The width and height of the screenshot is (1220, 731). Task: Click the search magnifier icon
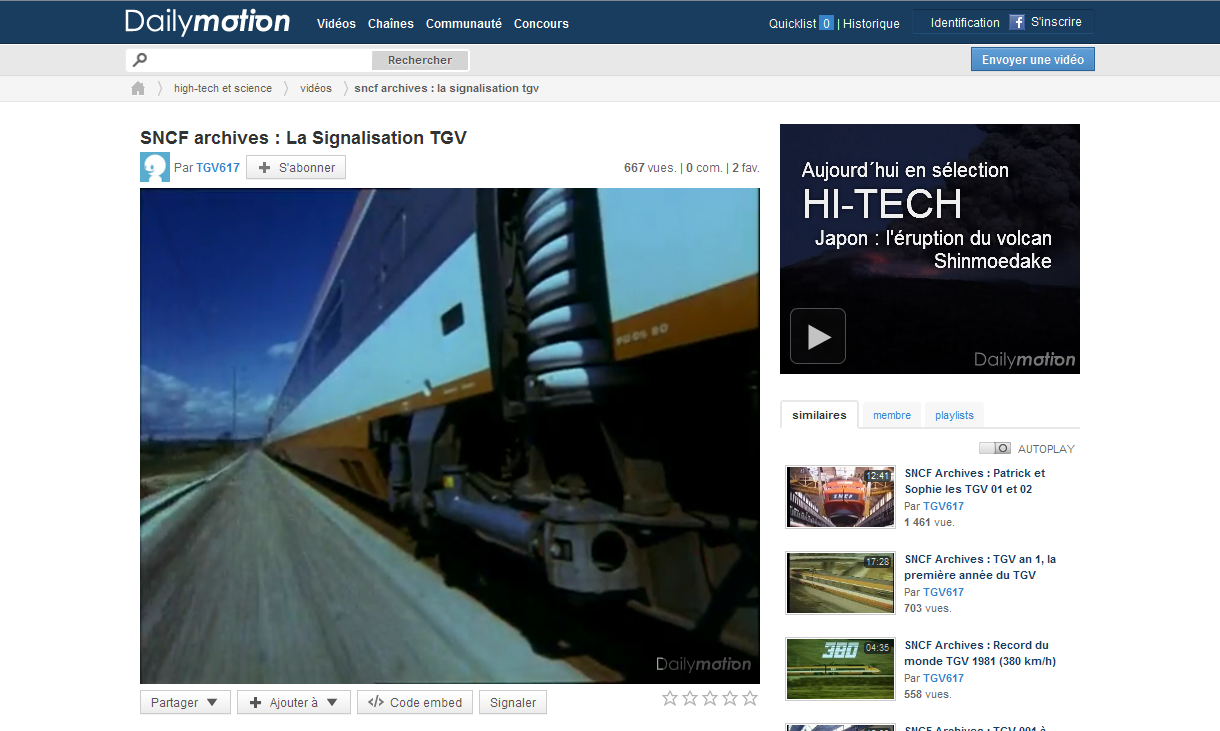[140, 60]
